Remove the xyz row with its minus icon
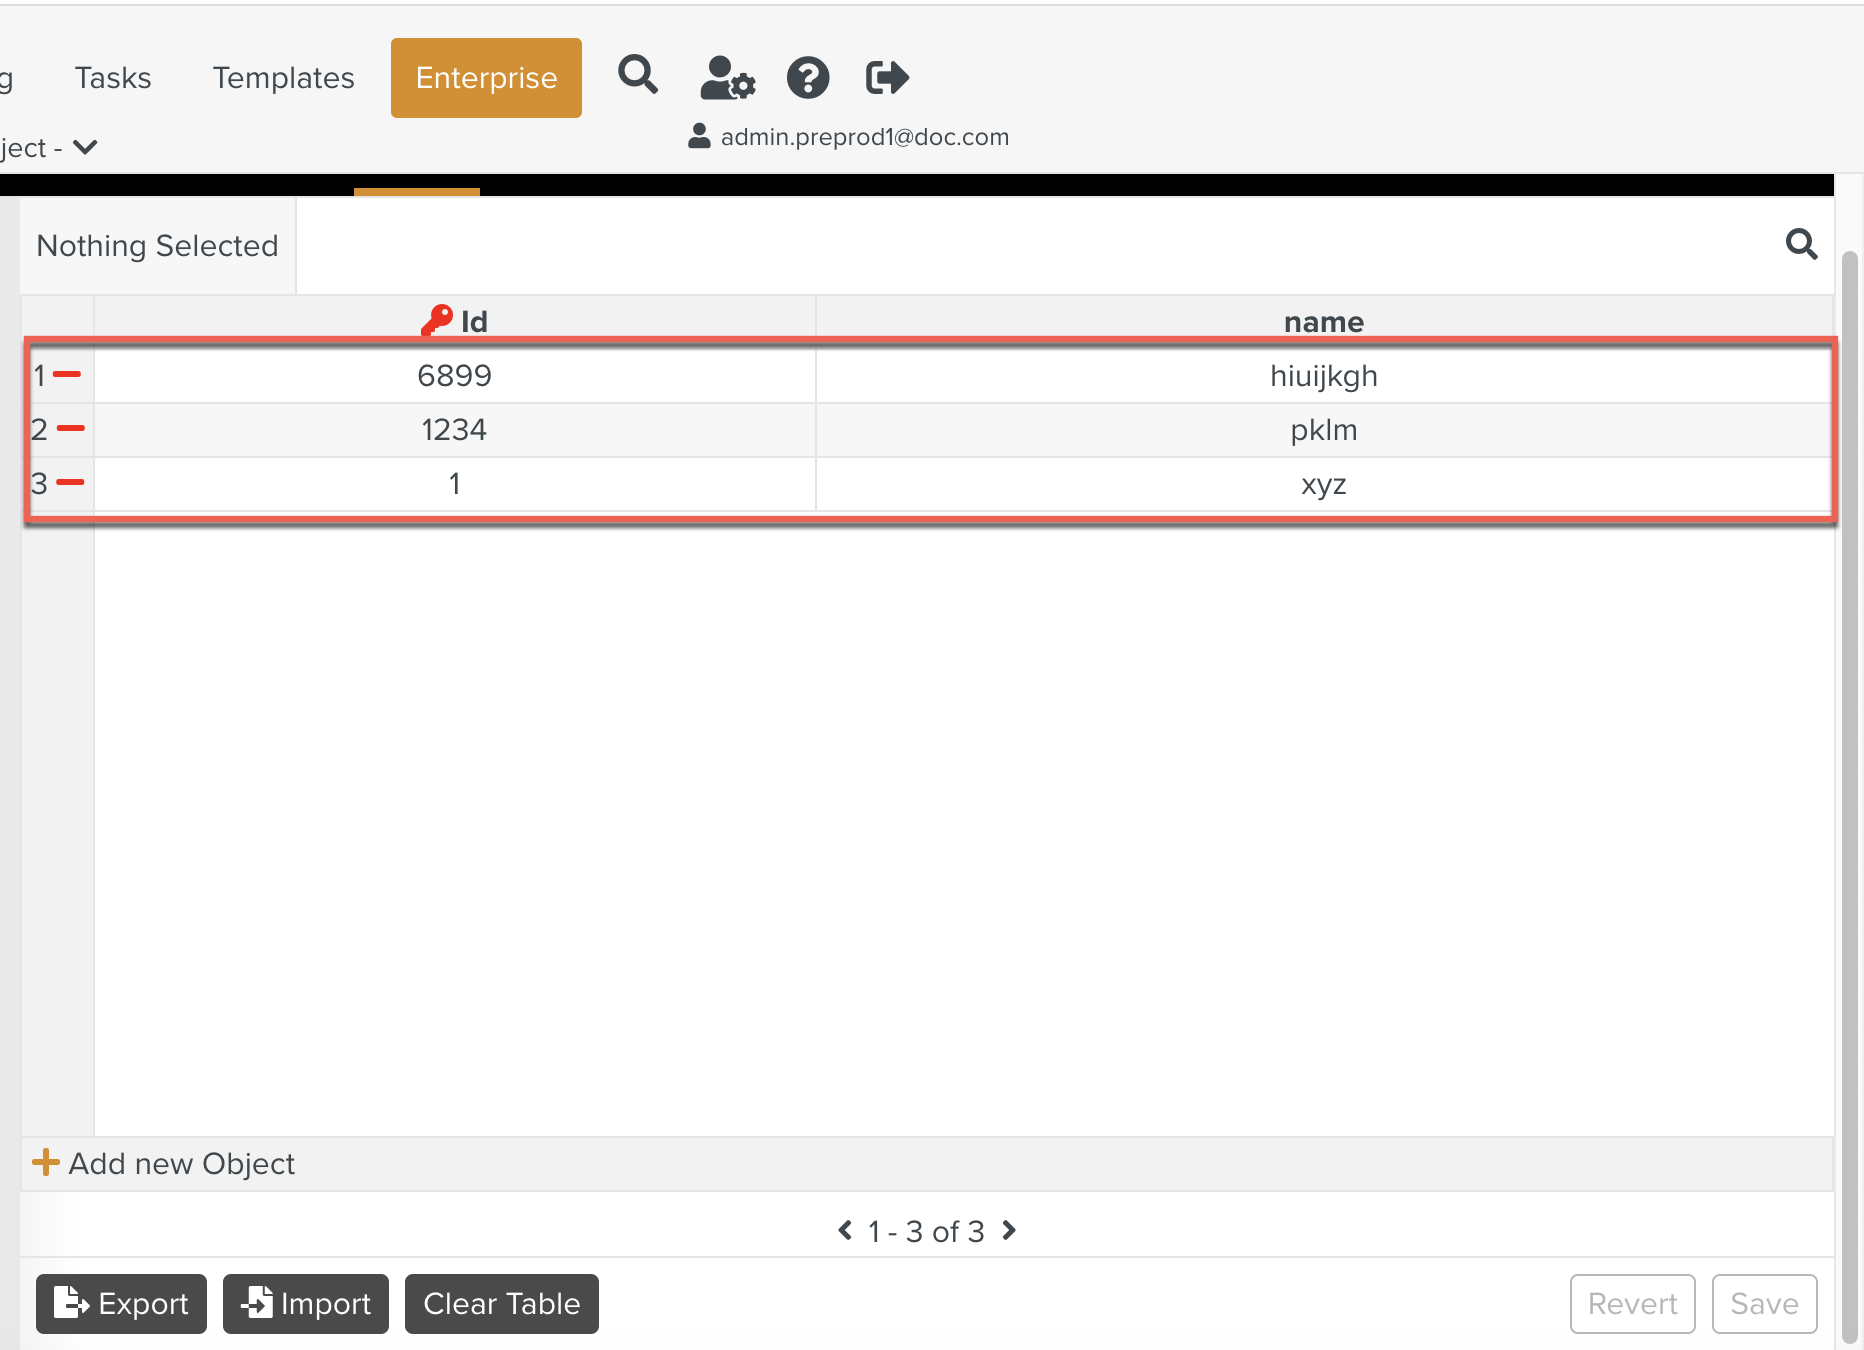 (x=69, y=483)
